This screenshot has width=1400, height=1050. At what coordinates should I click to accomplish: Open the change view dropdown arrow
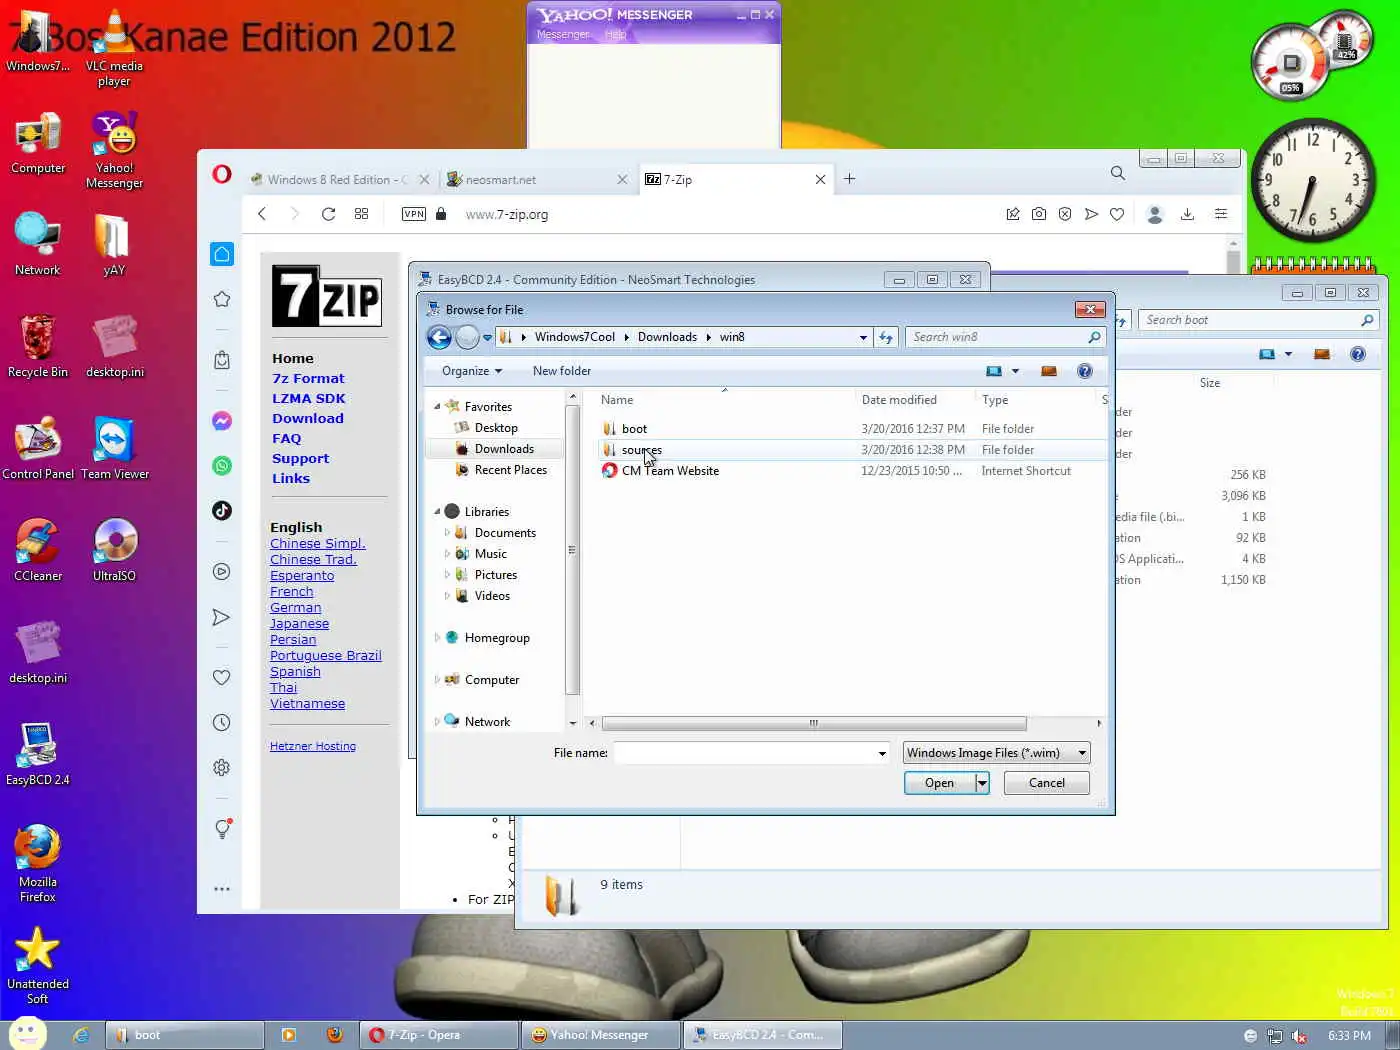(1015, 371)
